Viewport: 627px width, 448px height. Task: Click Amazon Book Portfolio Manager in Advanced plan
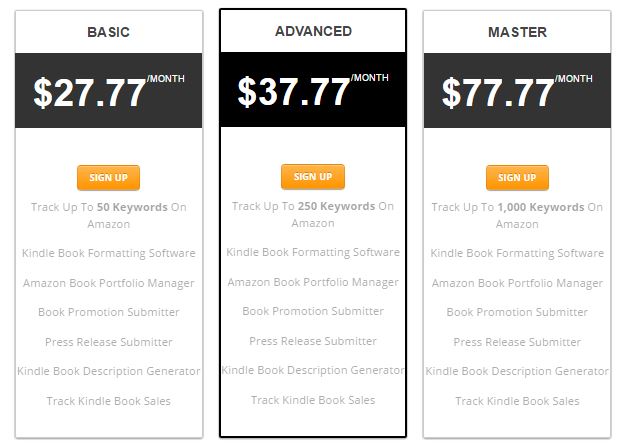point(313,282)
